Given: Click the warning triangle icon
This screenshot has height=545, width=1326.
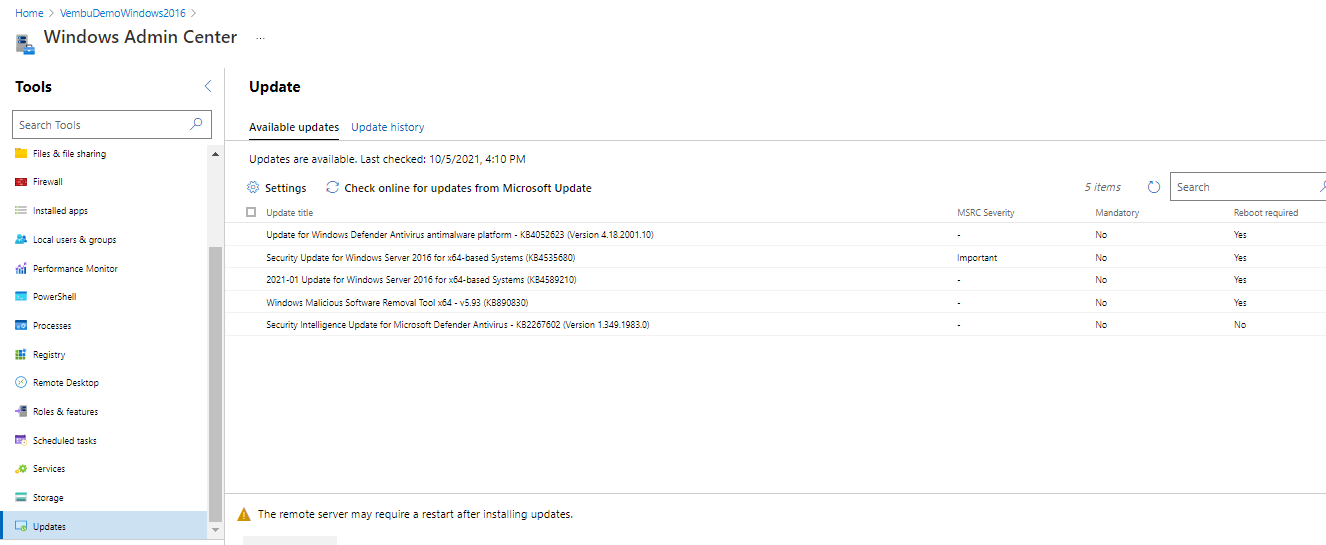Looking at the screenshot, I should [x=243, y=514].
